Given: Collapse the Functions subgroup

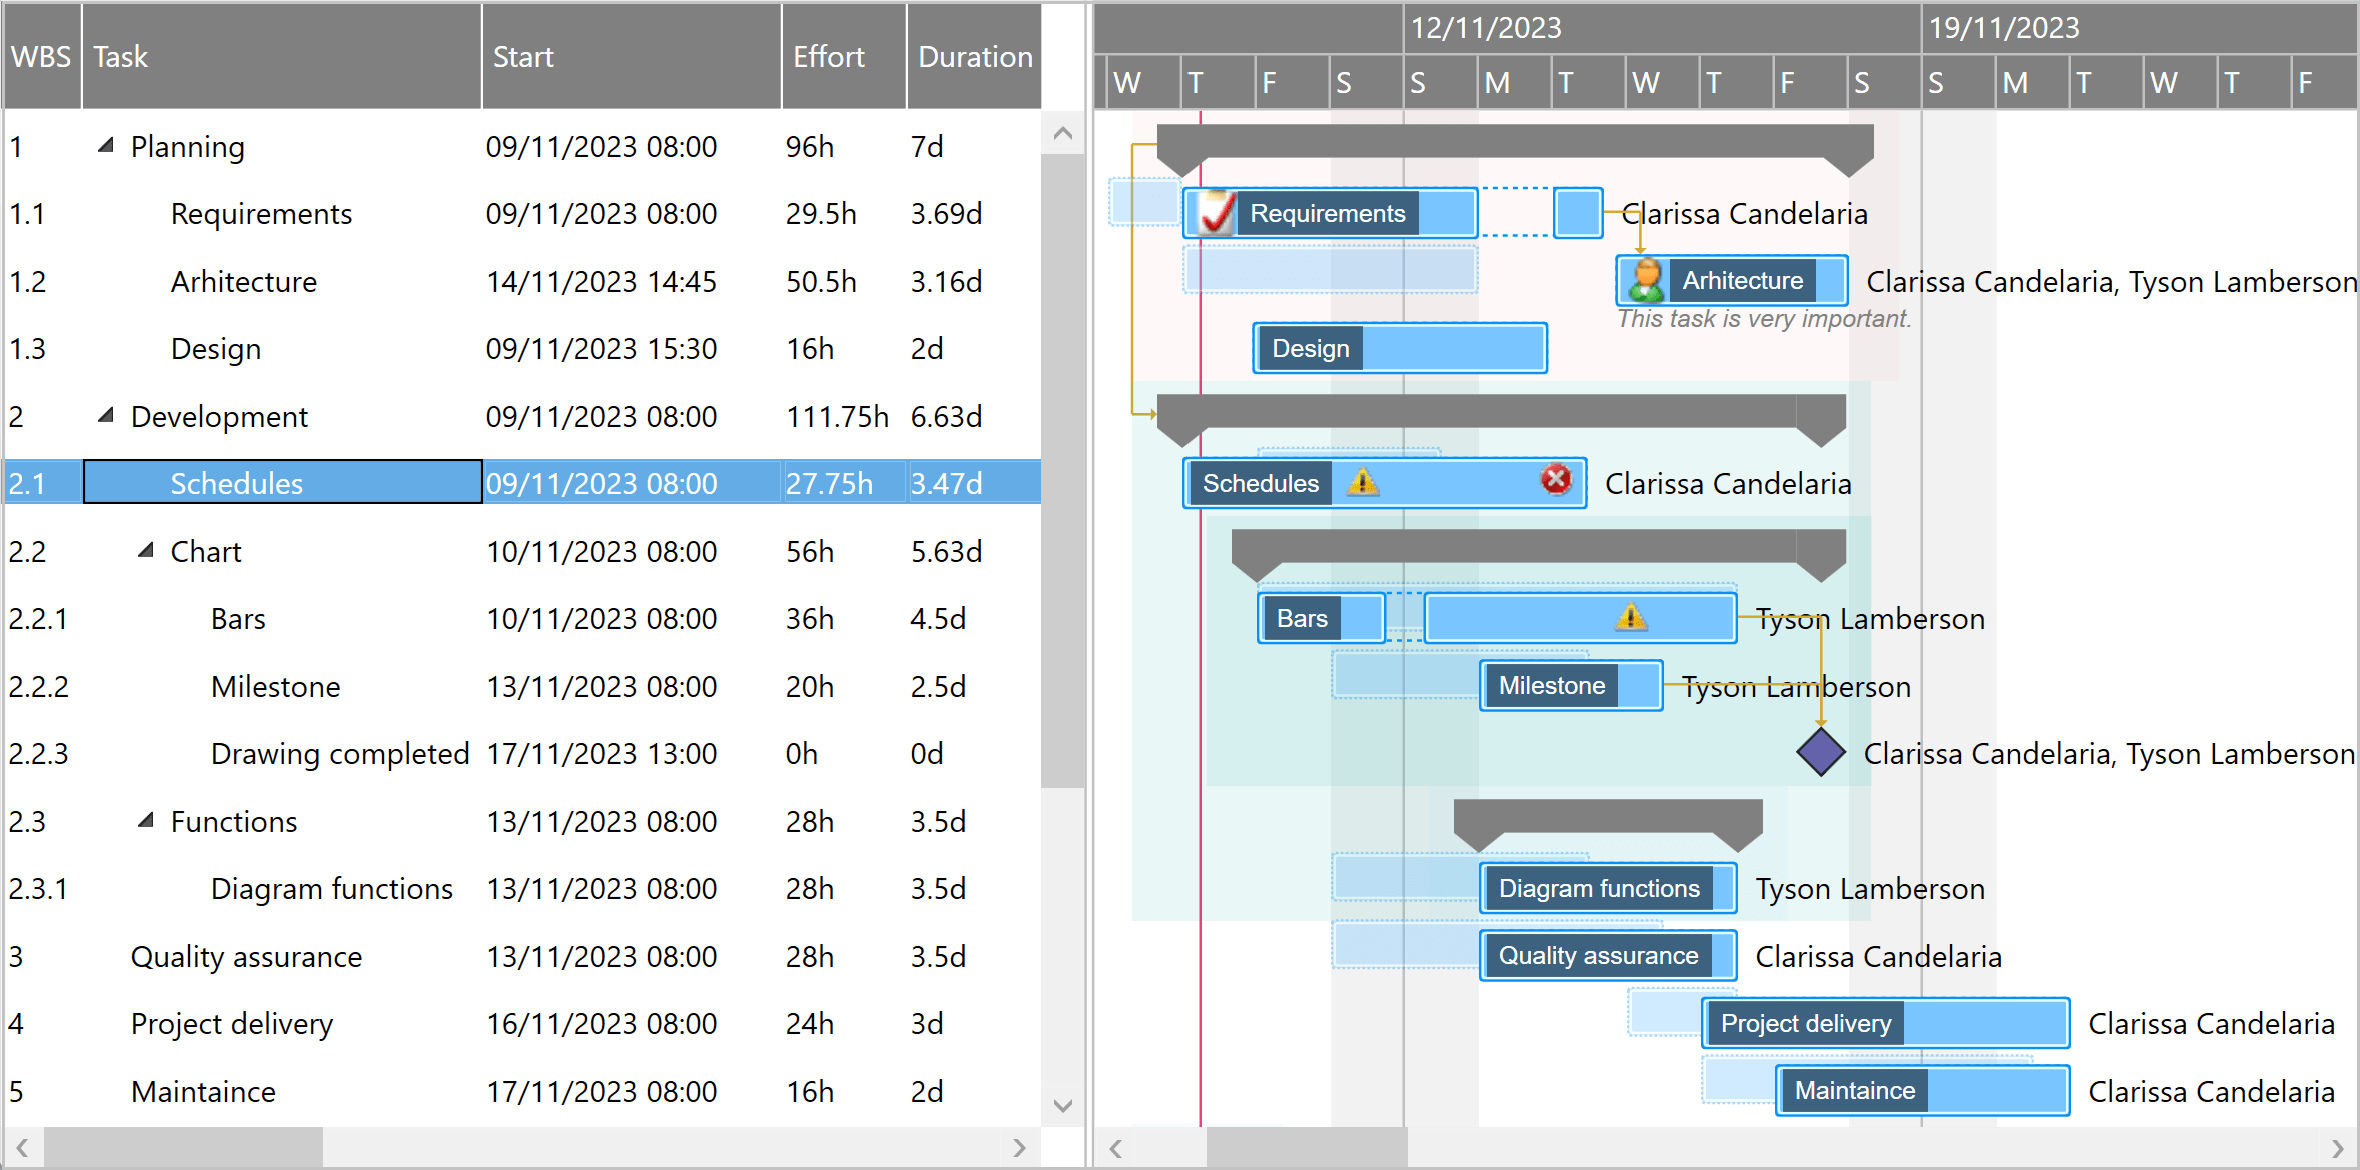Looking at the screenshot, I should 146,819.
